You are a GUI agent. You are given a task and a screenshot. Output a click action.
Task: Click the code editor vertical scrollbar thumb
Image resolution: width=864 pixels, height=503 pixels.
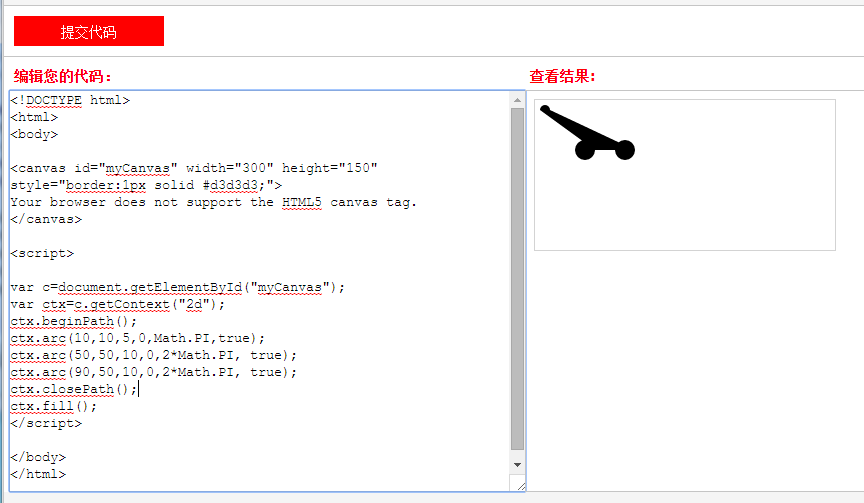click(x=517, y=278)
